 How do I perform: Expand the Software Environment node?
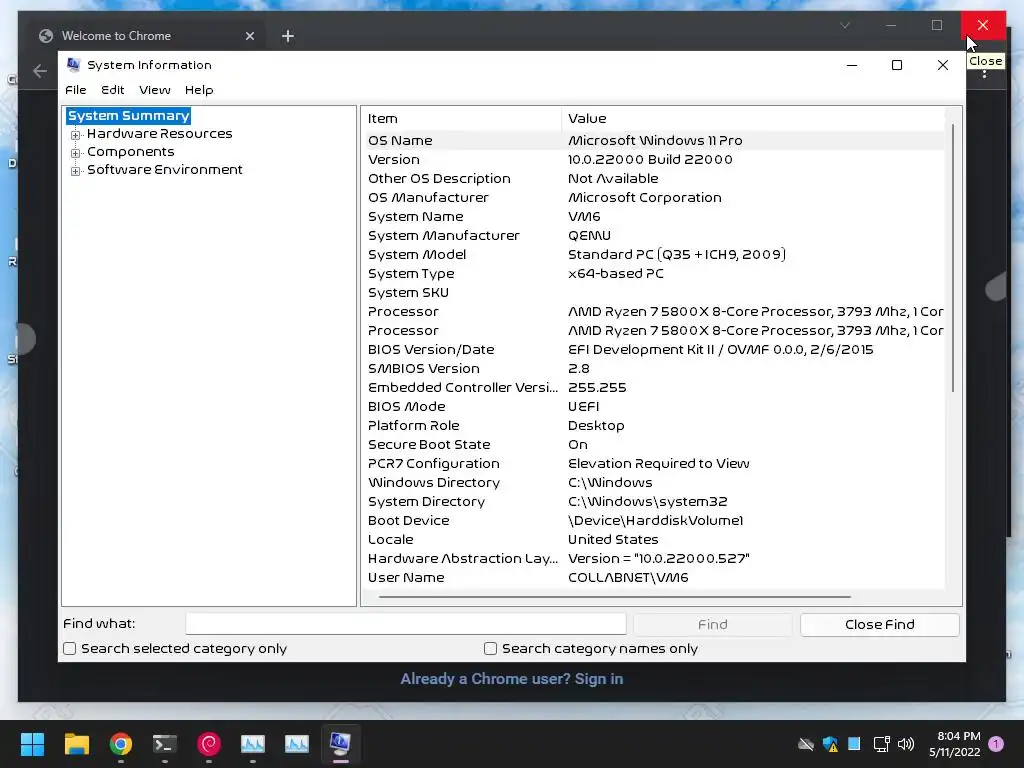coord(76,171)
